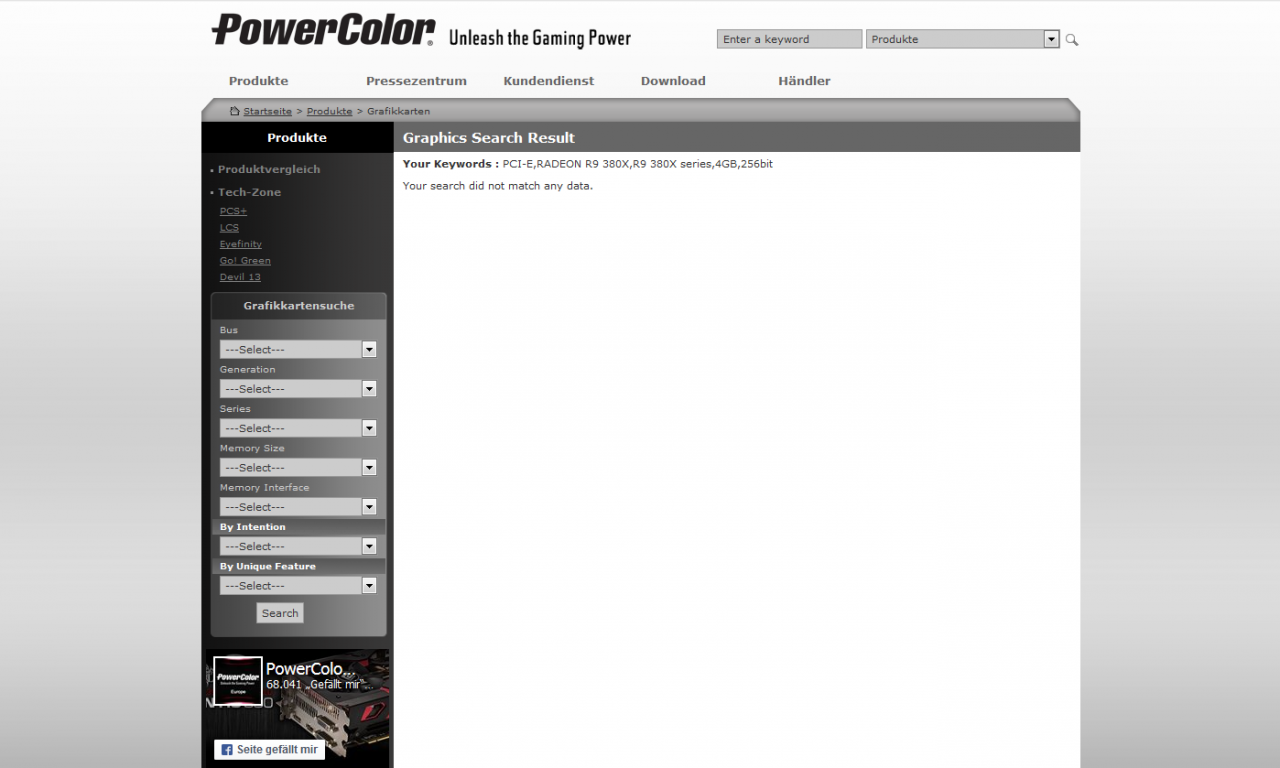The image size is (1280, 768).
Task: Open the Händler menu
Action: coord(804,81)
